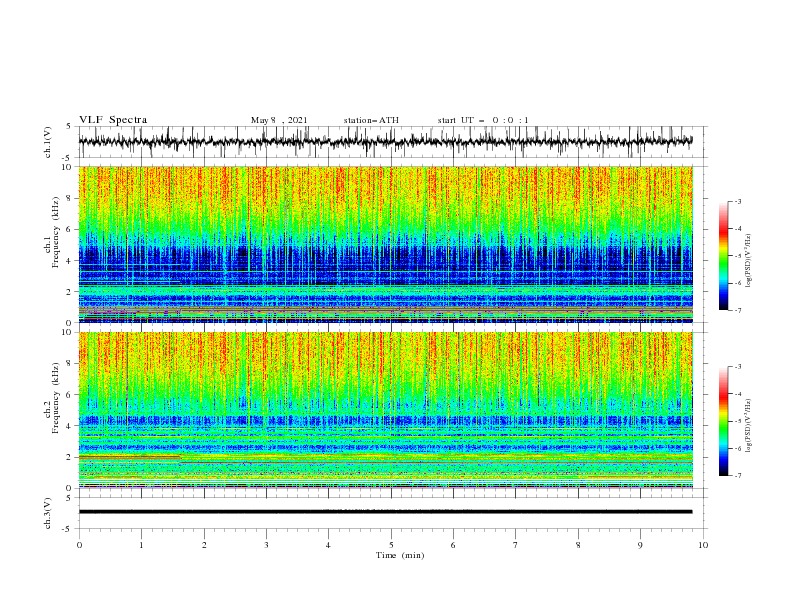Click inside the ch.2 spectrogram panel

click(x=385, y=410)
